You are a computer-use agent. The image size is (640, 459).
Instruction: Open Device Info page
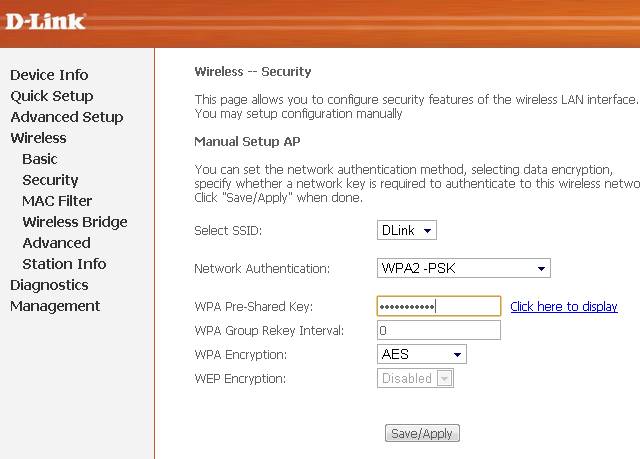[x=49, y=75]
